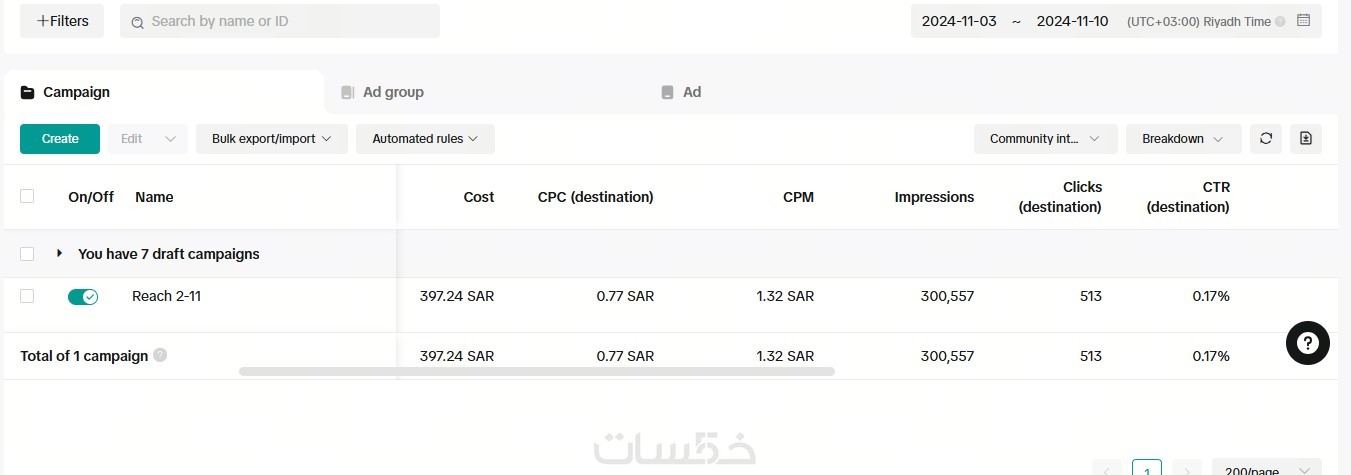Open the Filters button

[x=62, y=21]
